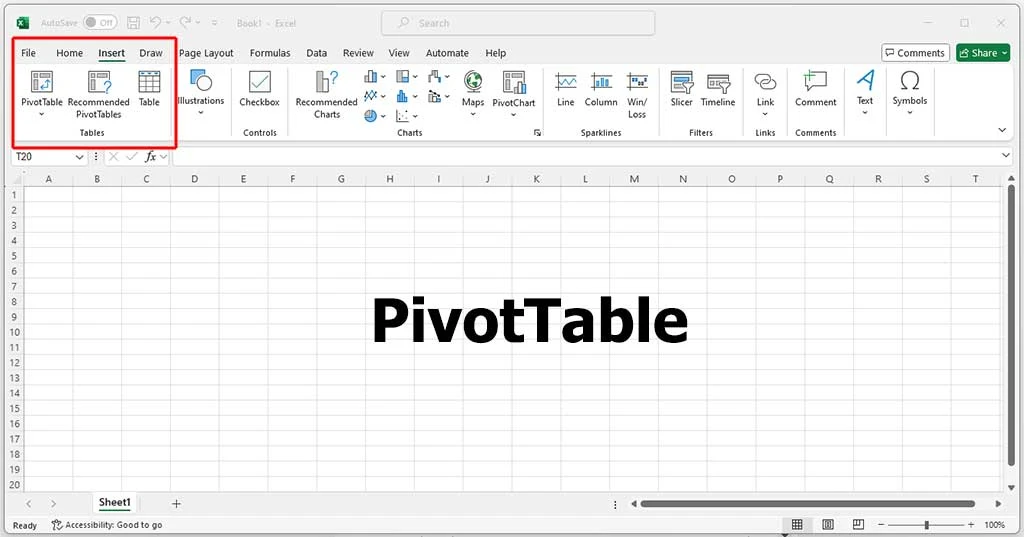This screenshot has height=537, width=1024.
Task: Click the Redo icon
Action: pos(185,23)
